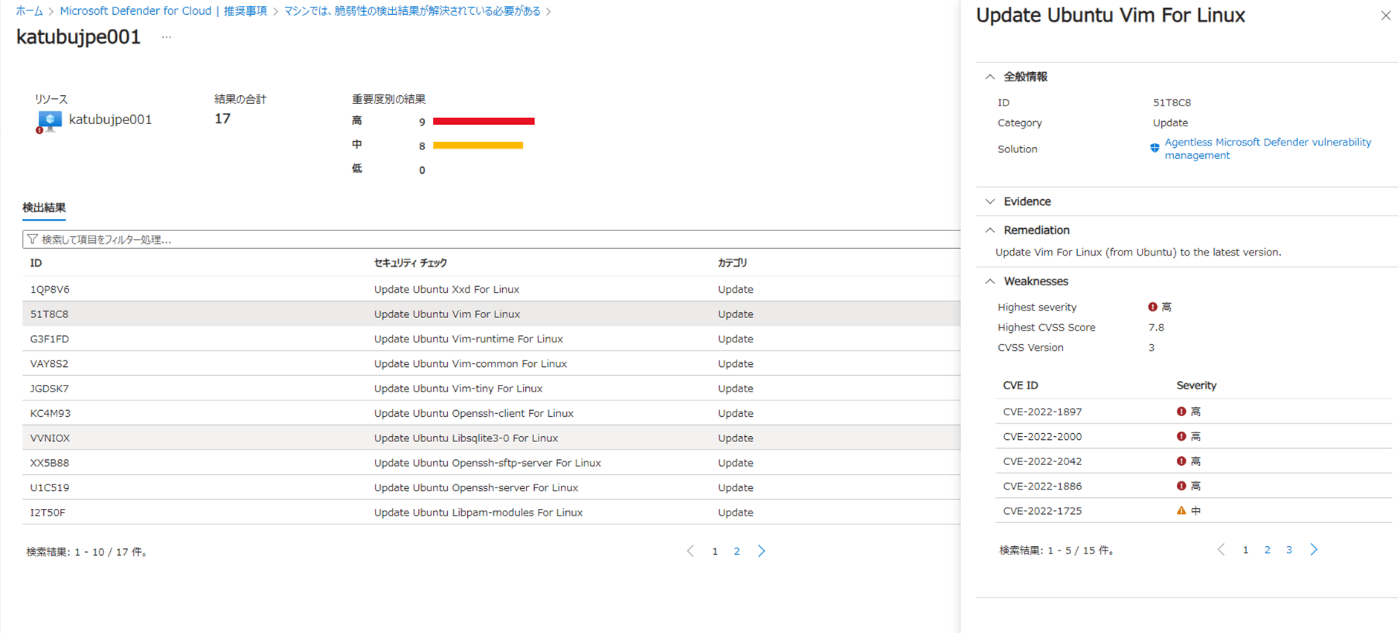Select finding VVNIOX Libsqlite3-0

tap(491, 438)
